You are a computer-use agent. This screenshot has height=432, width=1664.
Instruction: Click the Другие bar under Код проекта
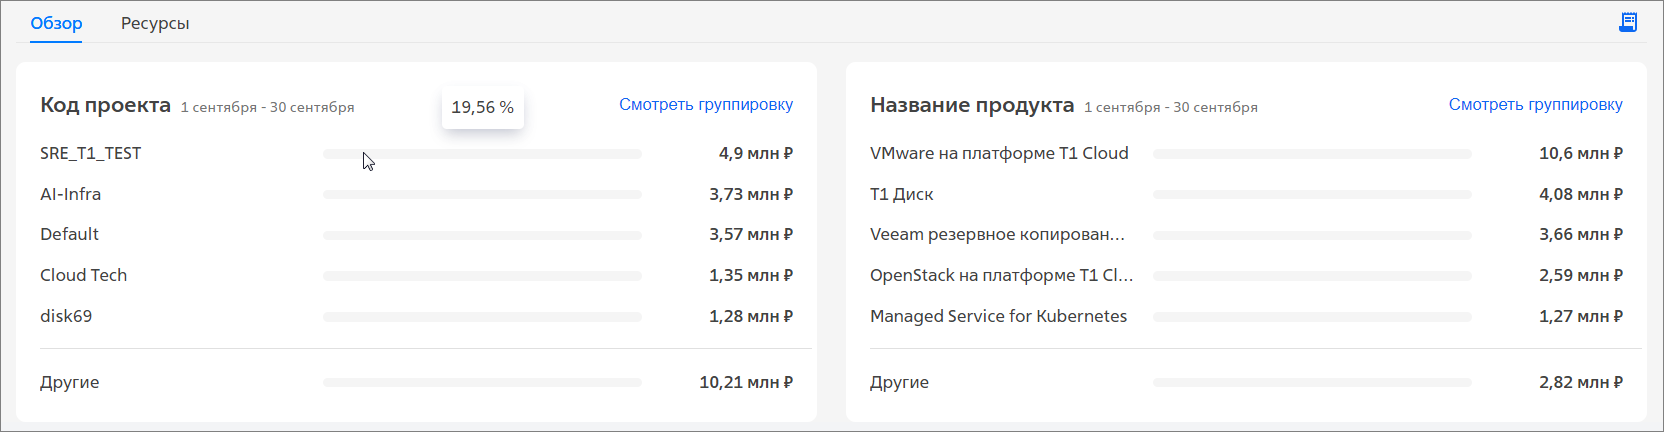click(x=482, y=383)
